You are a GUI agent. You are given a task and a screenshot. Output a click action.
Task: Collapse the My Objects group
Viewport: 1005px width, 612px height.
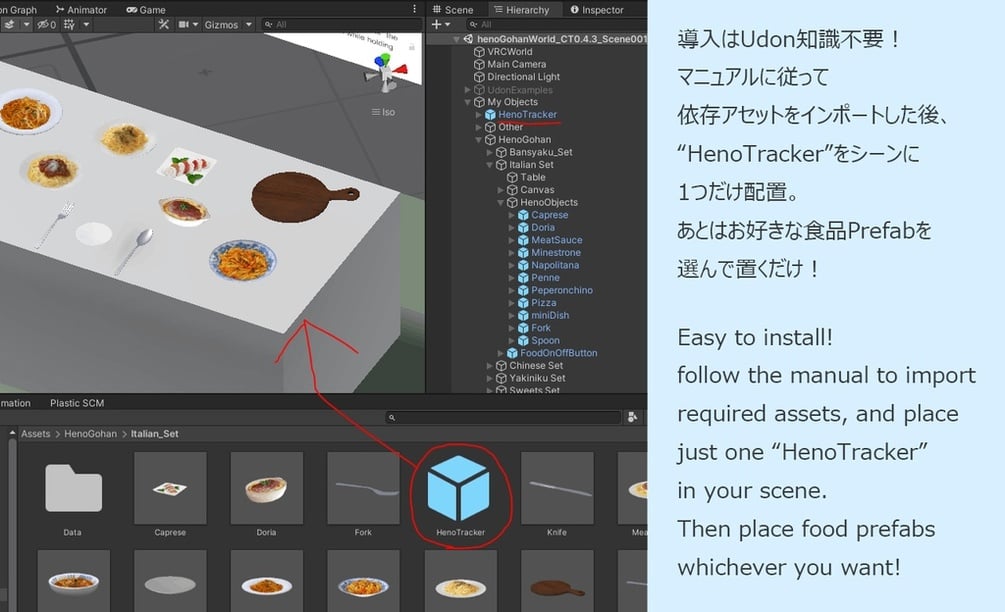tap(468, 102)
